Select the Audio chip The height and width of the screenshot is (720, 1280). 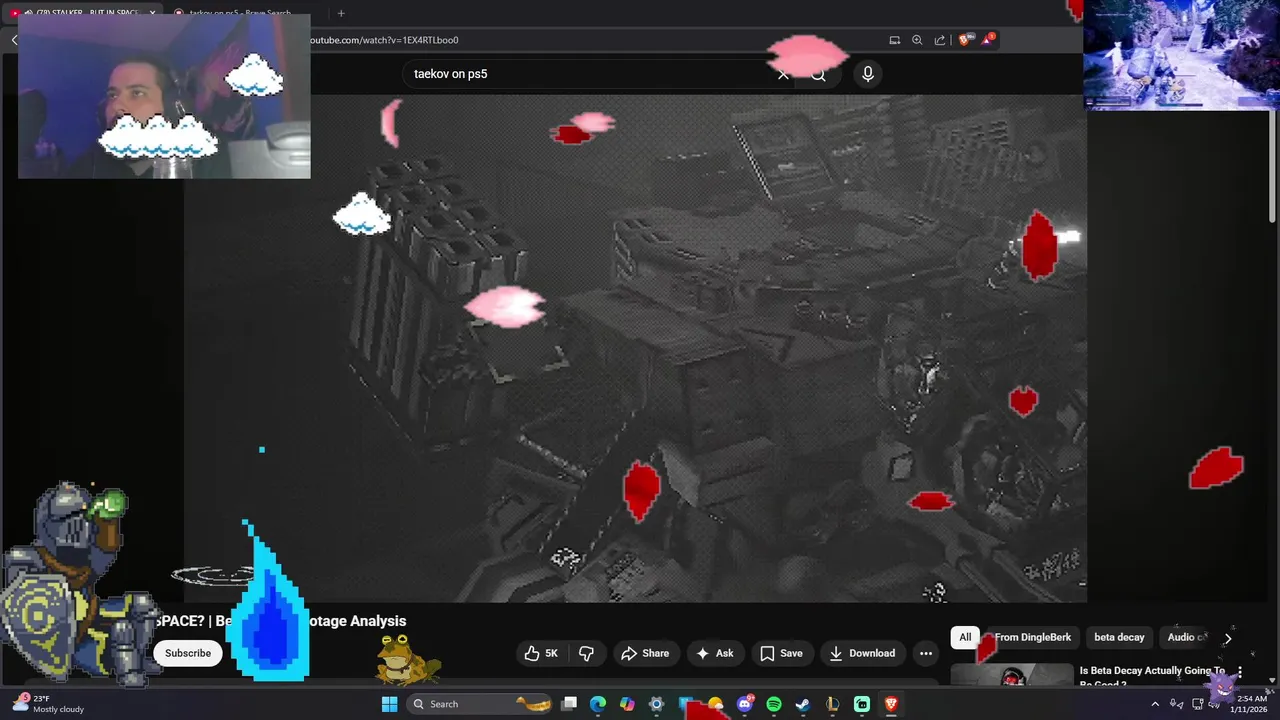point(1186,637)
